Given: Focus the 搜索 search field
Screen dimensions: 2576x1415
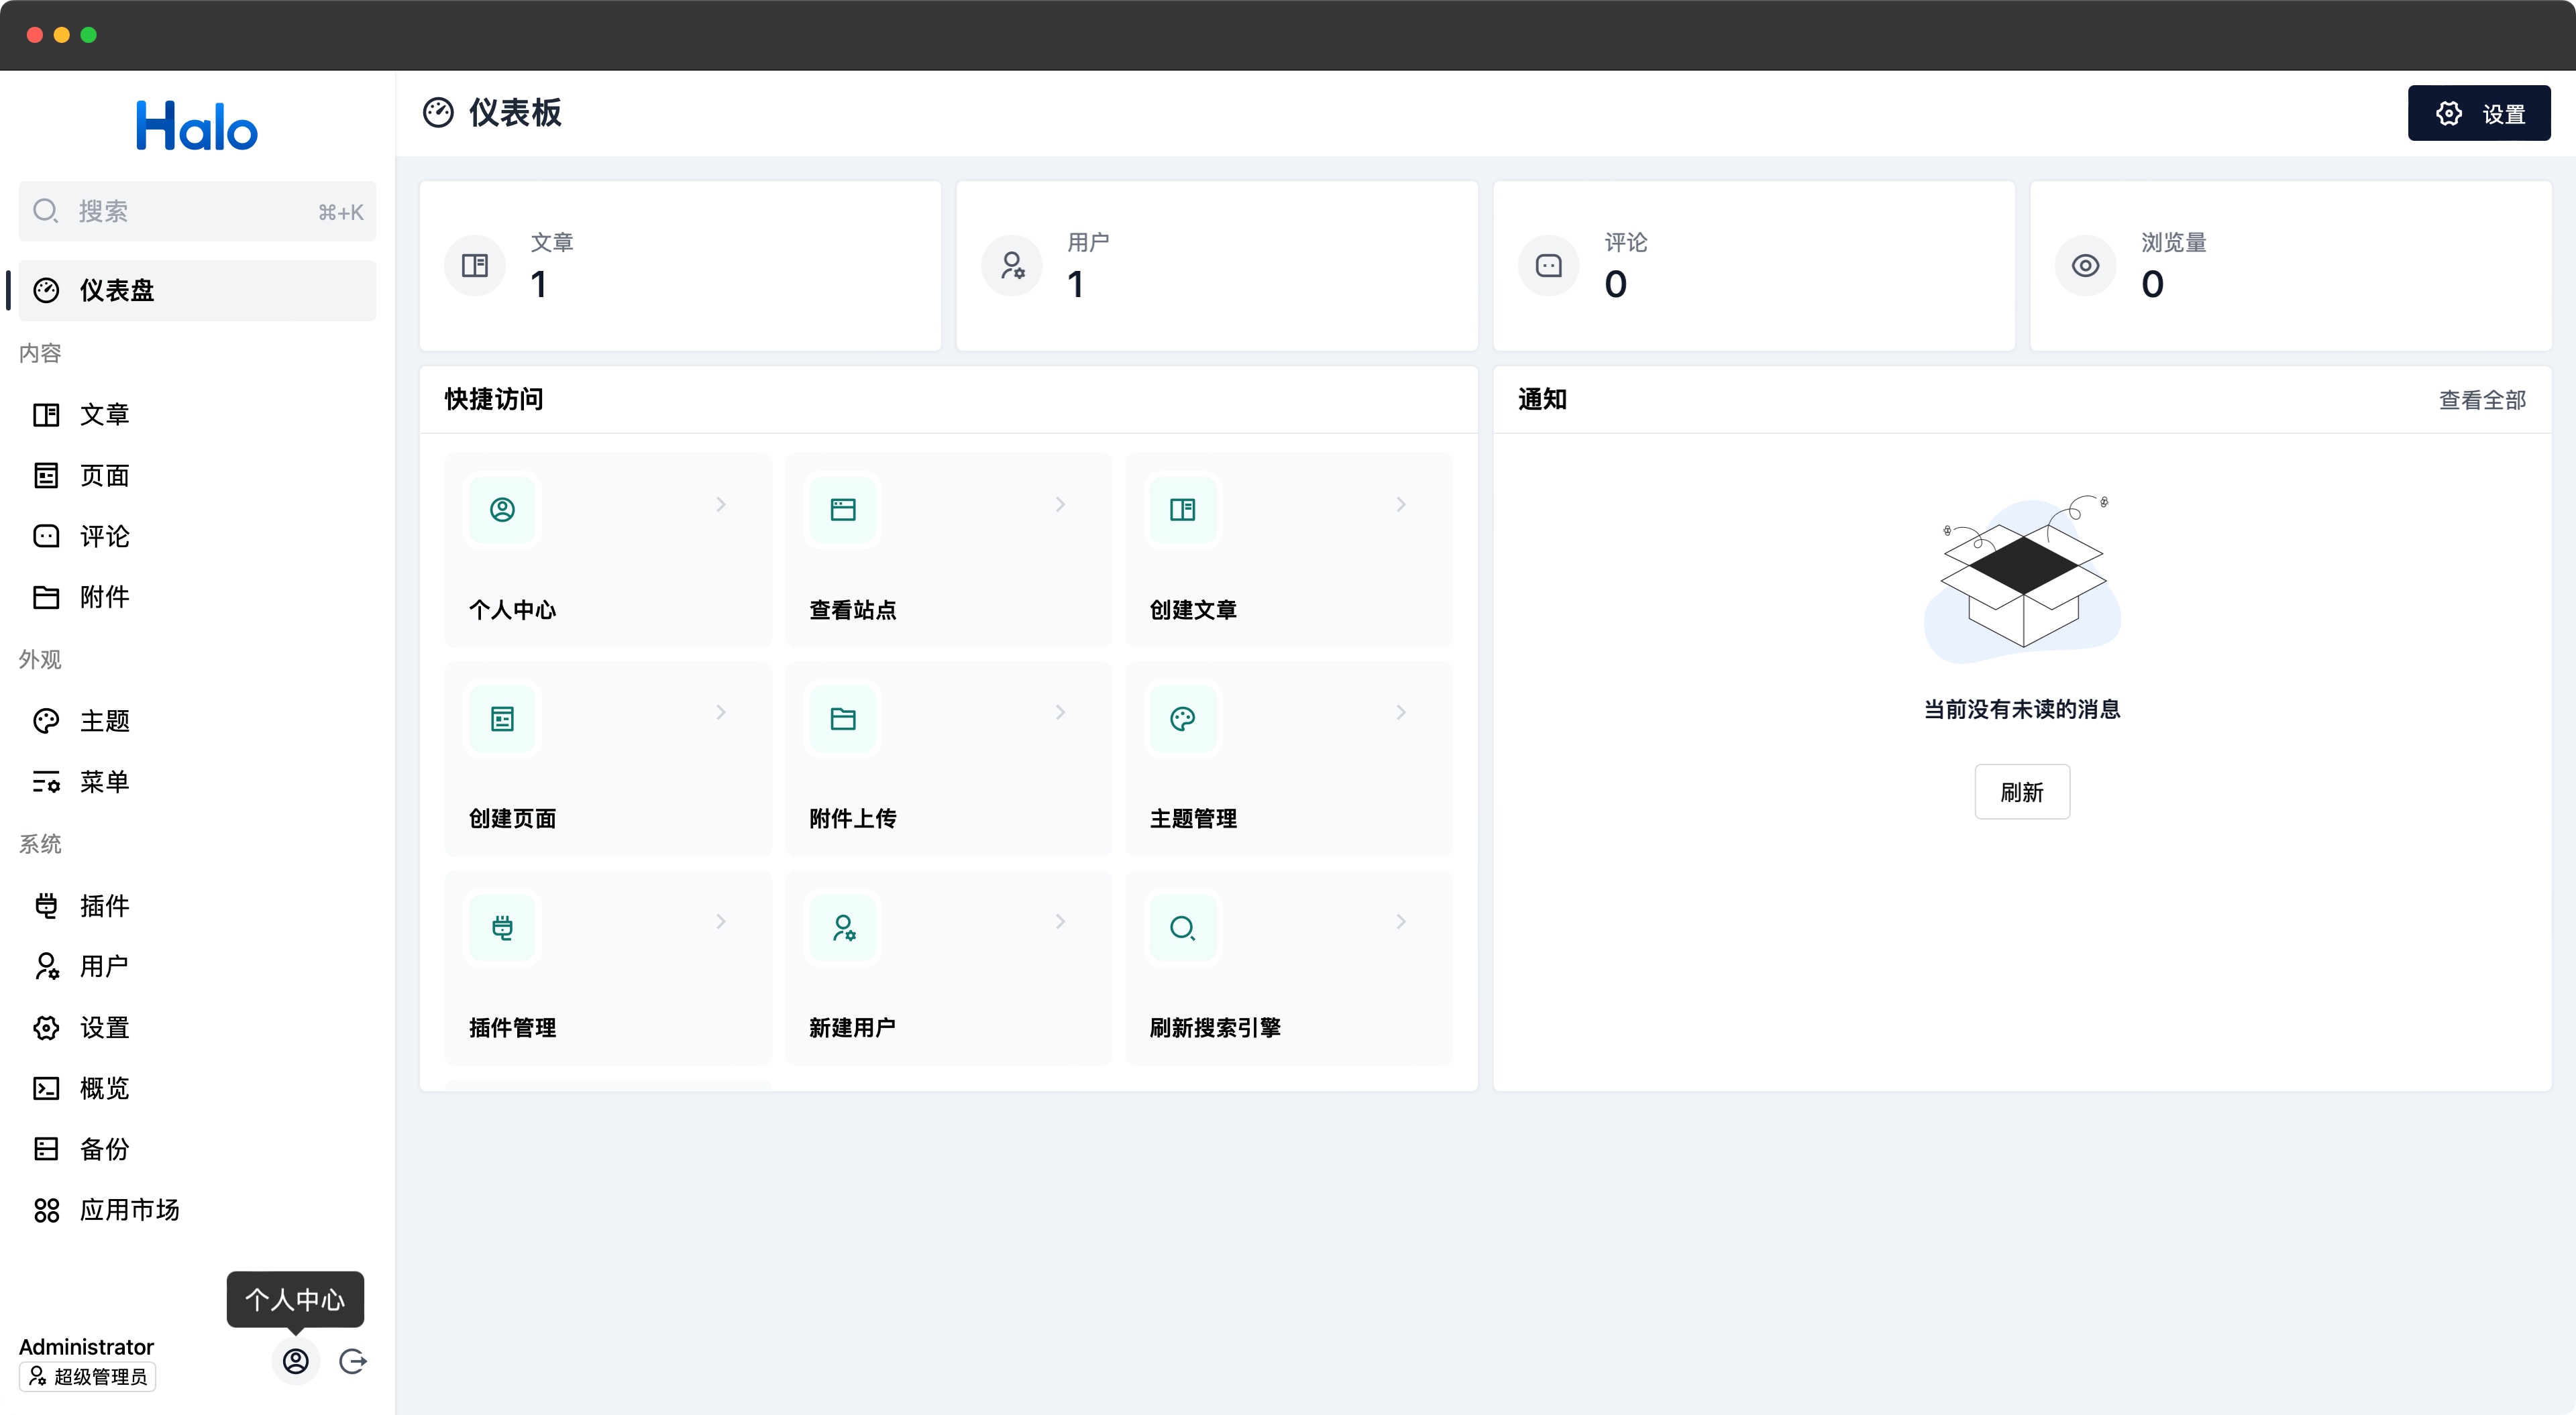Looking at the screenshot, I should tap(196, 211).
